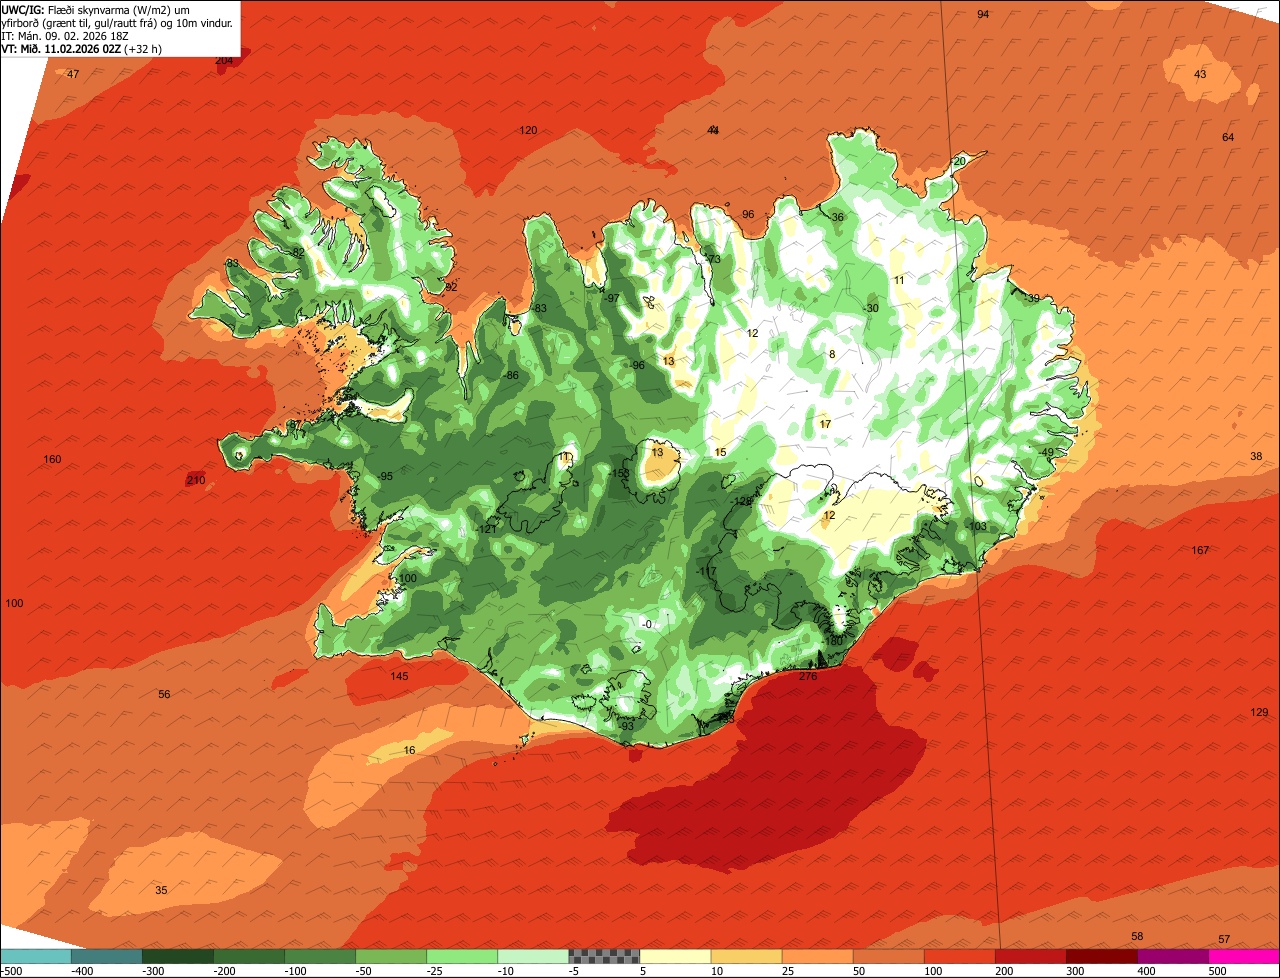Viewport: 1280px width, 978px height.
Task: Click the 16 value off the south coast
Action: [409, 751]
